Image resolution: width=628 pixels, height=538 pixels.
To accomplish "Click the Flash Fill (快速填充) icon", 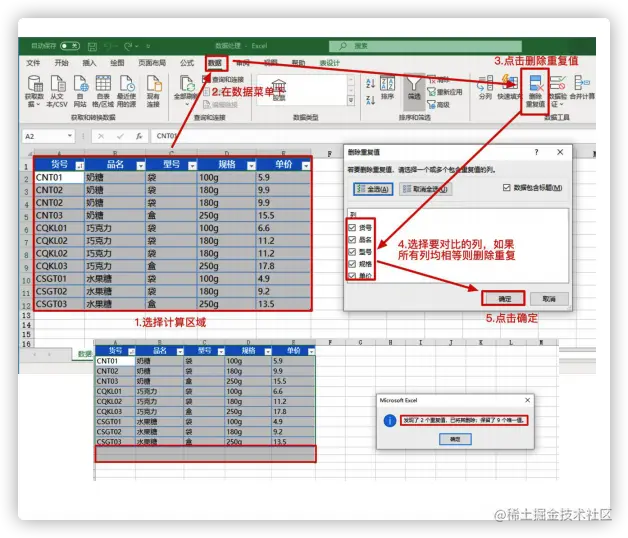I will [509, 83].
